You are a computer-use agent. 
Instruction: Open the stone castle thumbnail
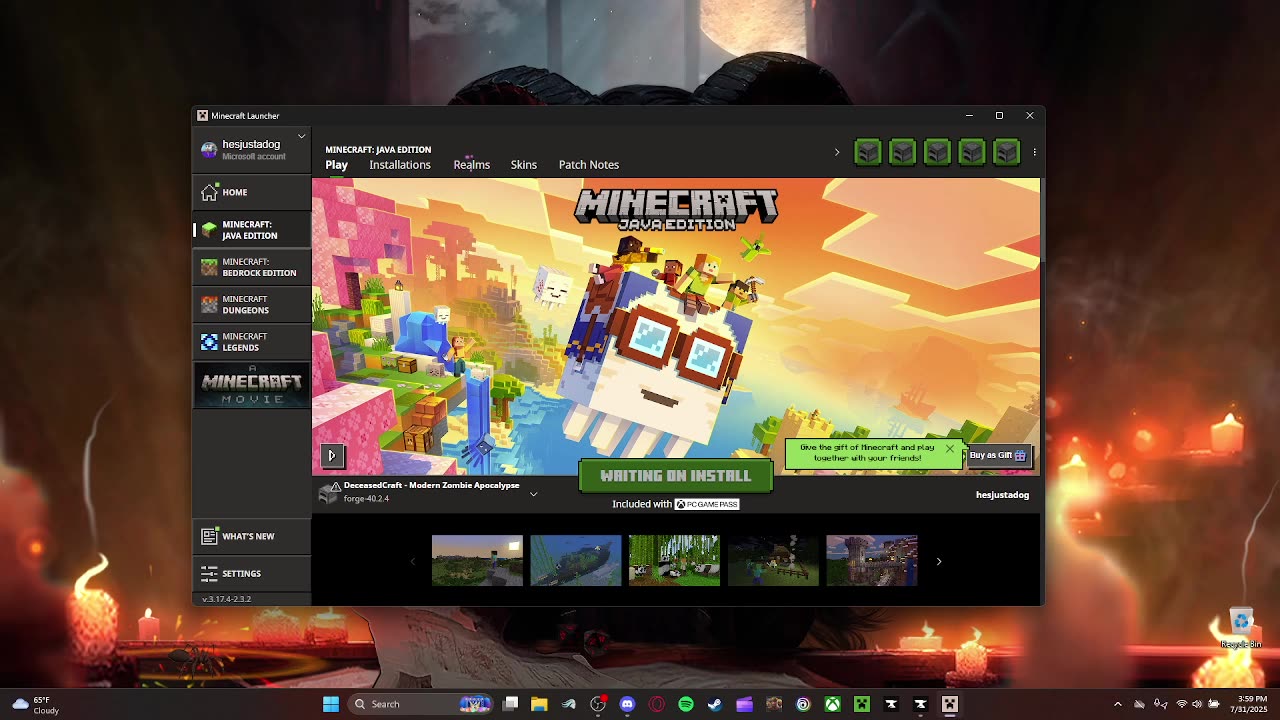(871, 560)
